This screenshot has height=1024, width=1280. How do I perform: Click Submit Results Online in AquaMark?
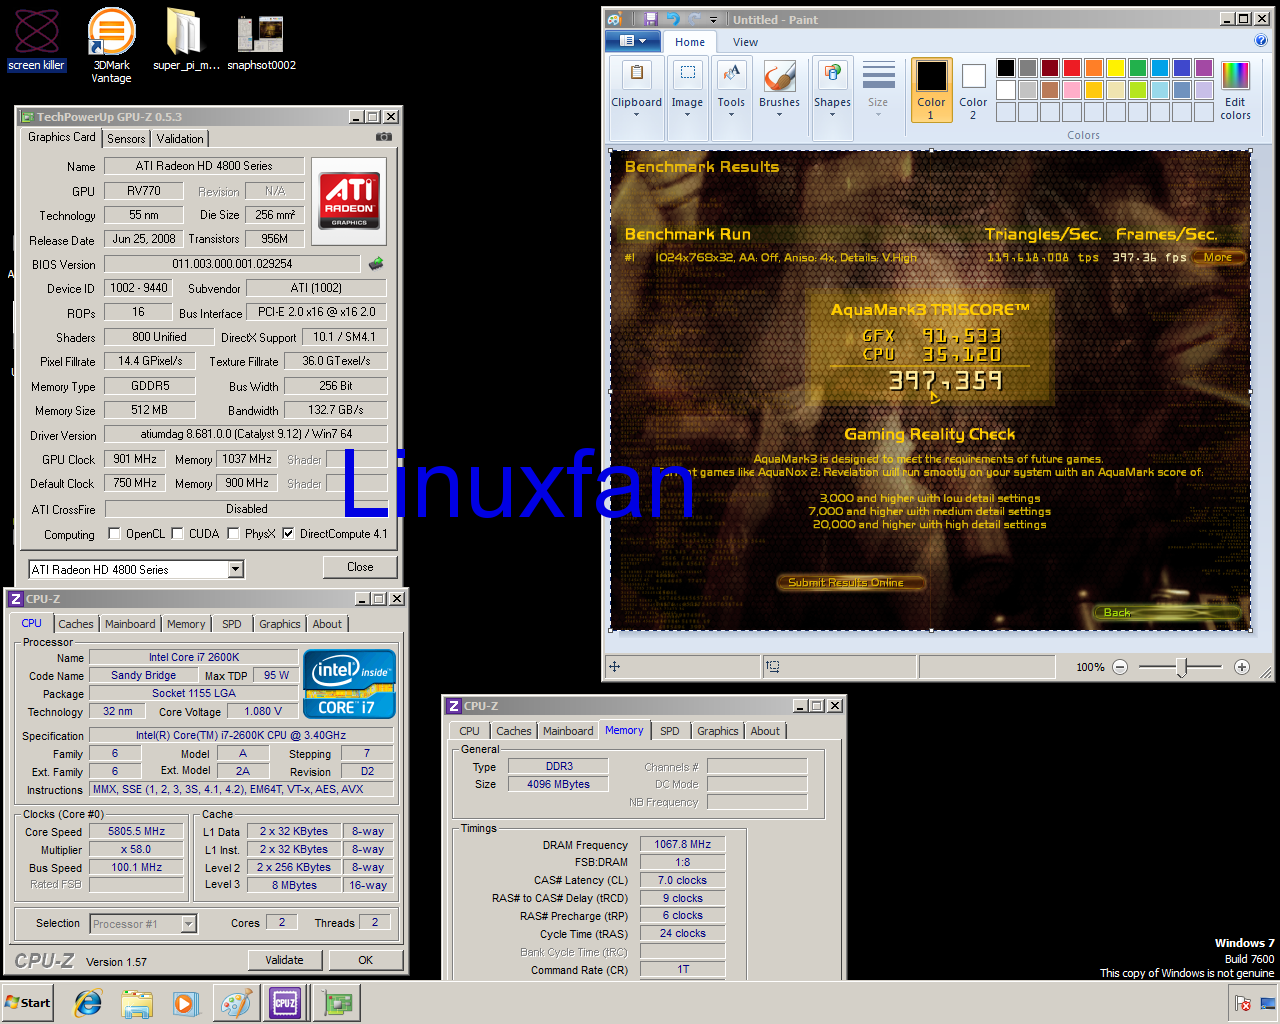pos(849,582)
